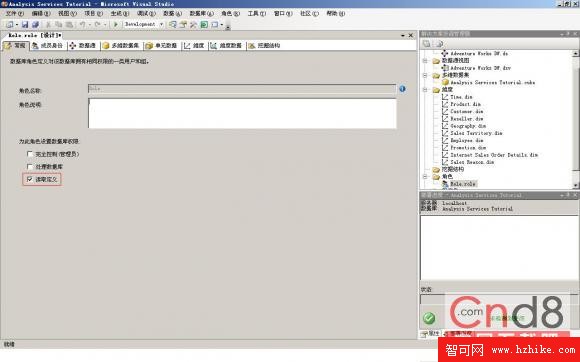Click the Save All icon in the toolbar
This screenshot has height=362, width=580.
[35, 24]
